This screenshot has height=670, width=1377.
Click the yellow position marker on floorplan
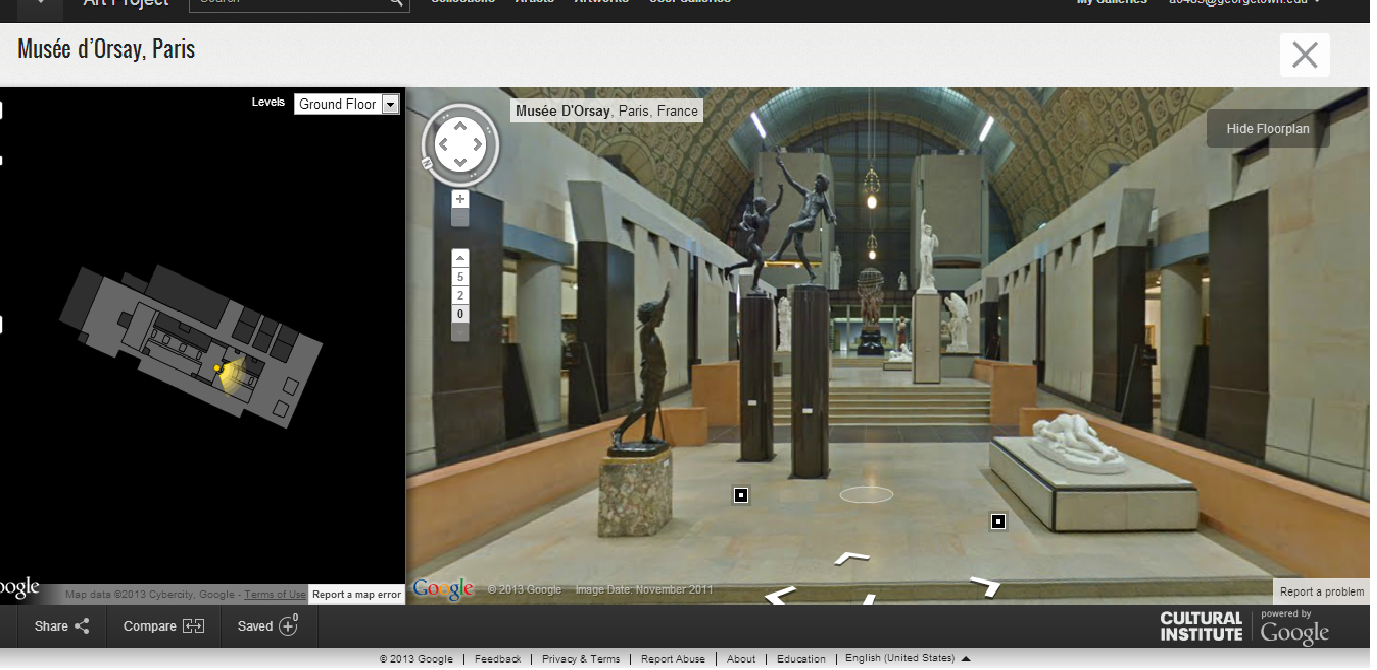pyautogui.click(x=217, y=369)
